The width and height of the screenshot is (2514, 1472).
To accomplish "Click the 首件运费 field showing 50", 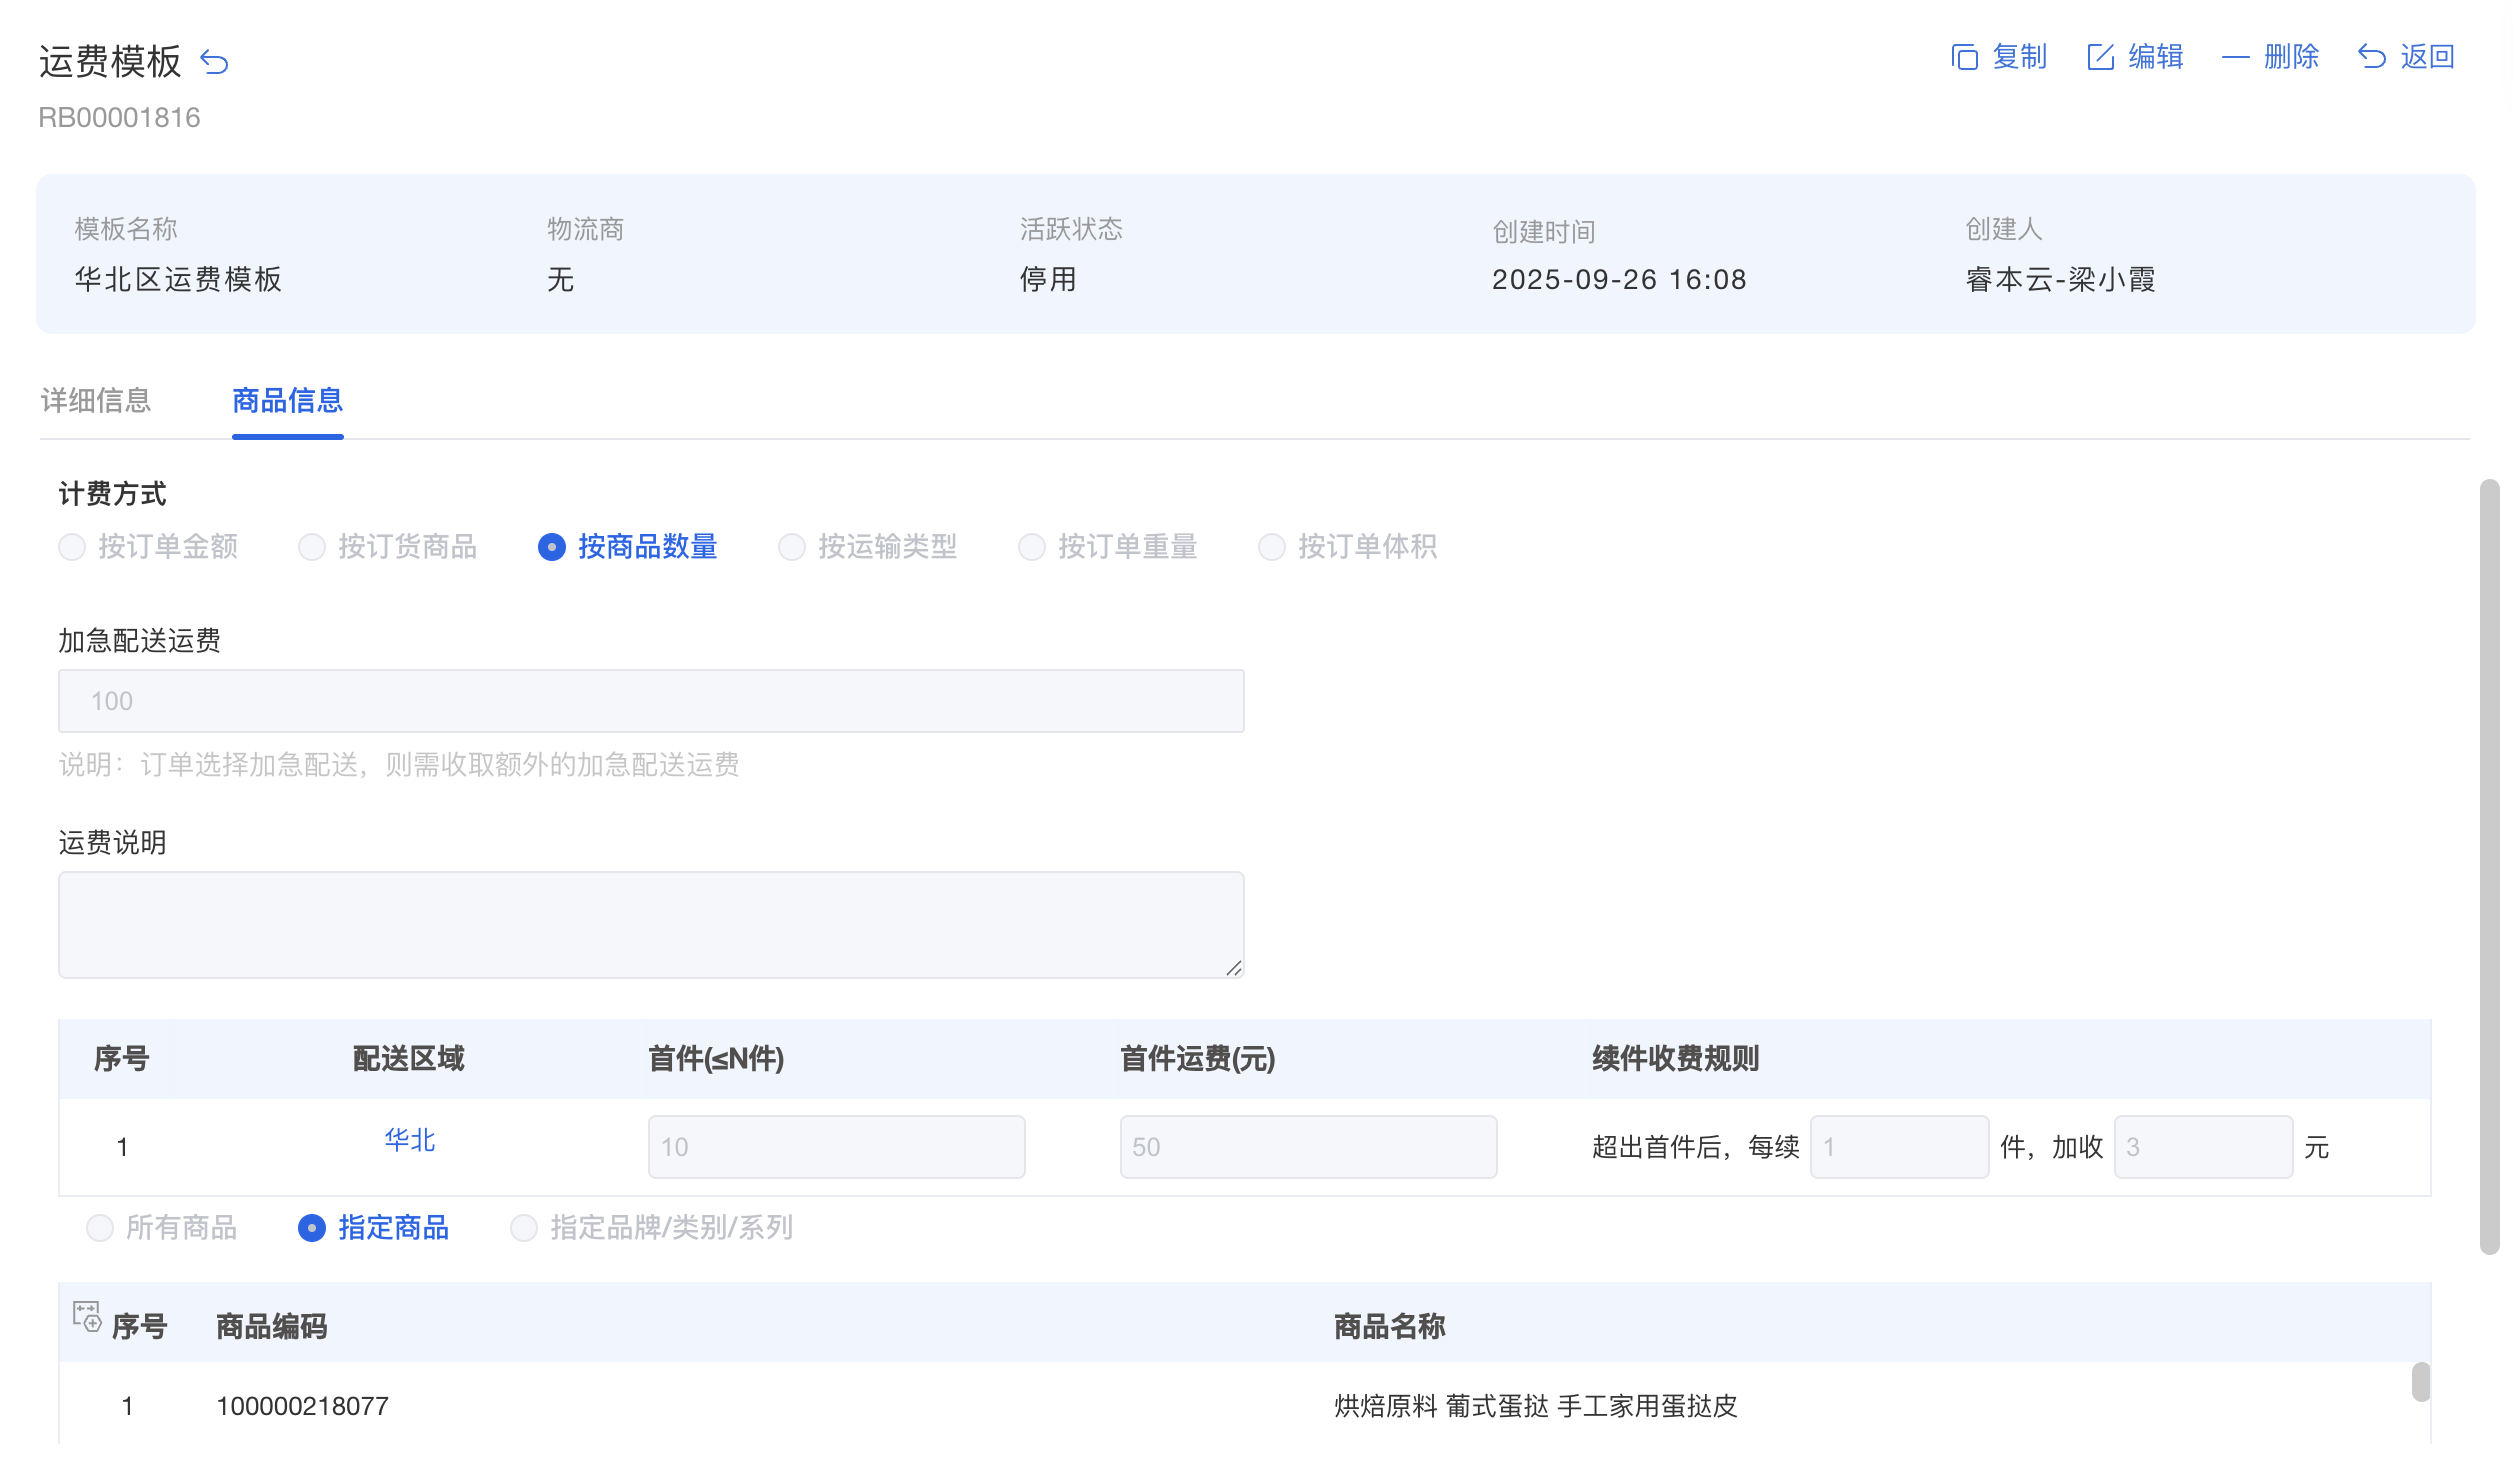I will [x=1308, y=1147].
